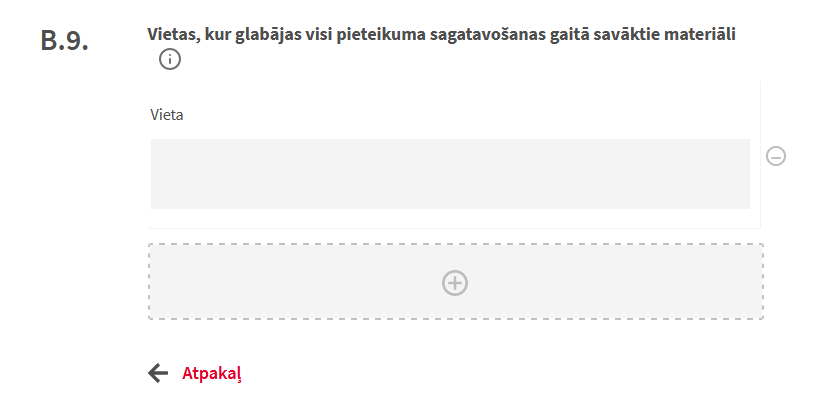Show the tooltip for the materials storage question
The image size is (818, 410).
170,60
